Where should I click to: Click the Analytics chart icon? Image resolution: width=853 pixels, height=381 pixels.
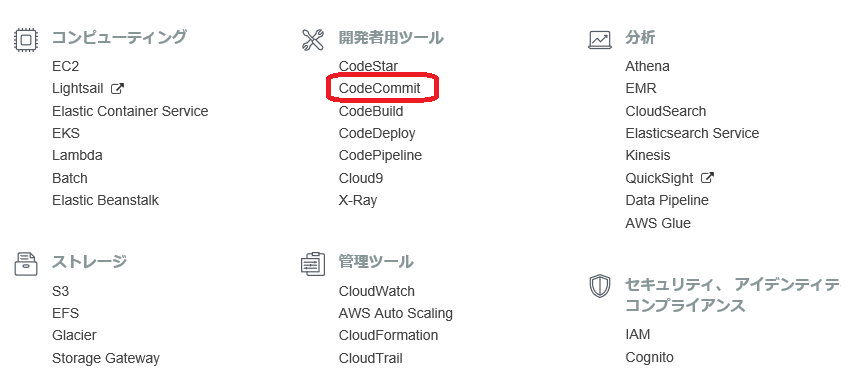click(600, 40)
